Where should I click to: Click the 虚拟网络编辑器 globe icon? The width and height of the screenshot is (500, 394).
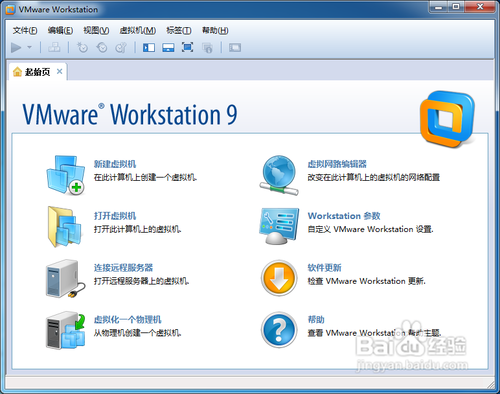click(x=279, y=175)
